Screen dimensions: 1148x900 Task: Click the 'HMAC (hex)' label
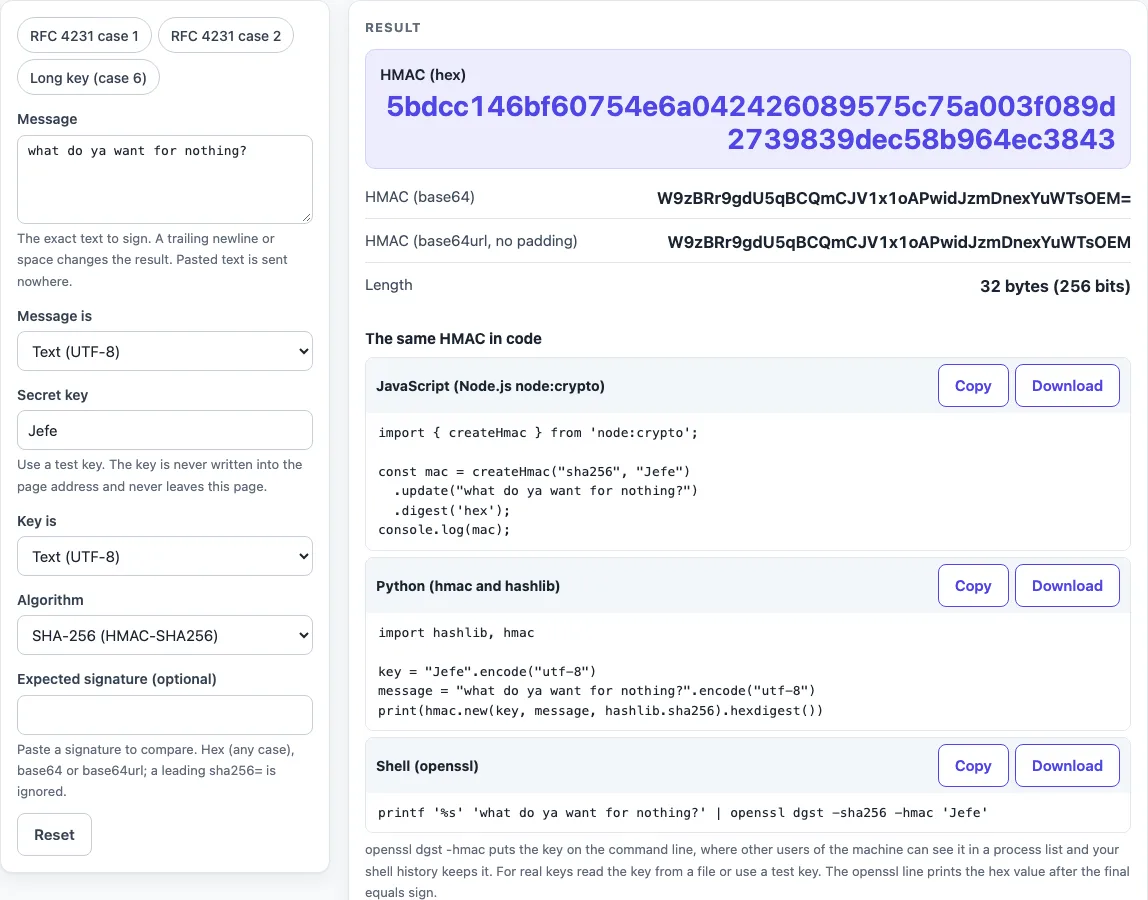coord(422,75)
